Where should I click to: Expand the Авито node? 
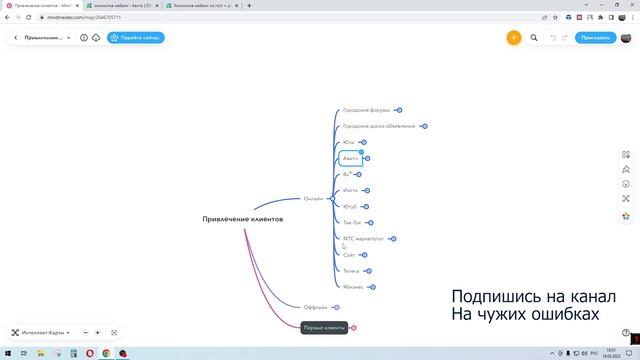tap(367, 158)
